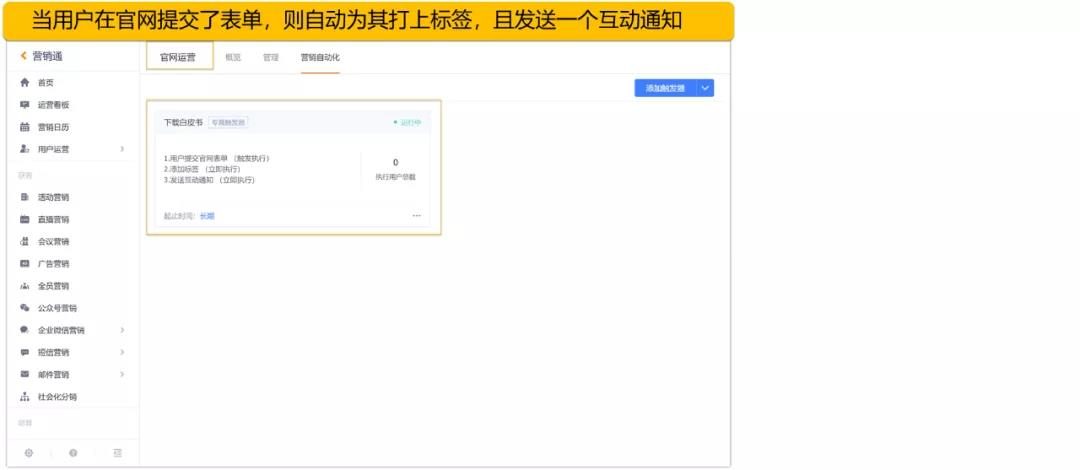Open 运营看板 via its board icon
1080x470 pixels.
[x=25, y=105]
